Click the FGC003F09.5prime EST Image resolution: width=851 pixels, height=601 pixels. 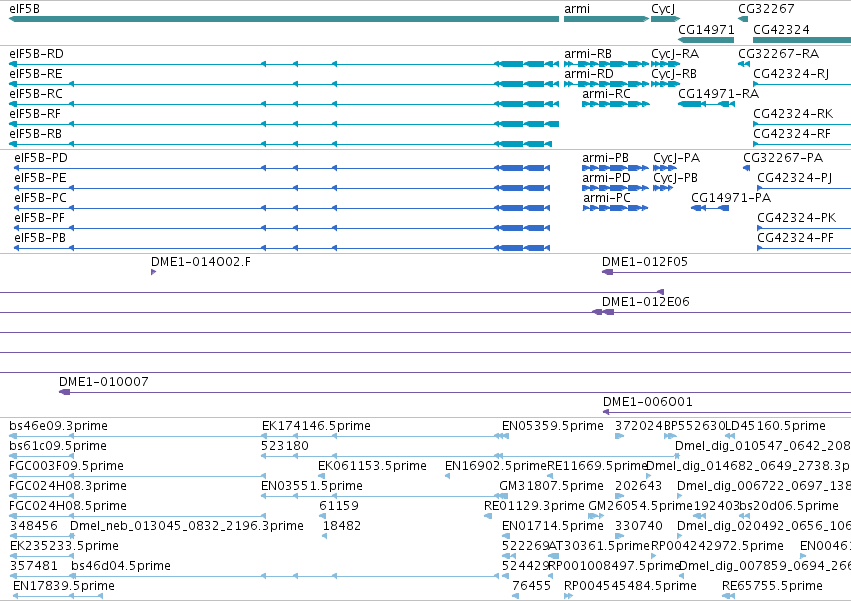pyautogui.click(x=138, y=476)
